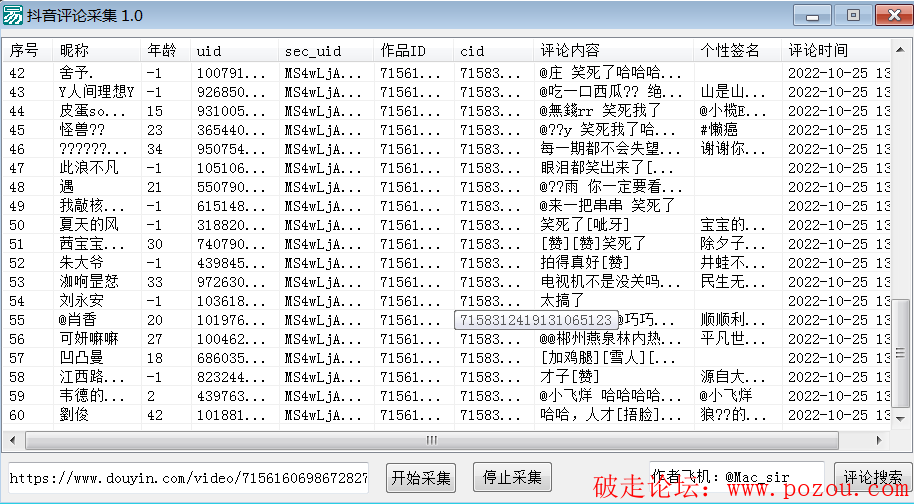The height and width of the screenshot is (504, 914).
Task: Sort by 序号 column header
Action: pos(27,51)
